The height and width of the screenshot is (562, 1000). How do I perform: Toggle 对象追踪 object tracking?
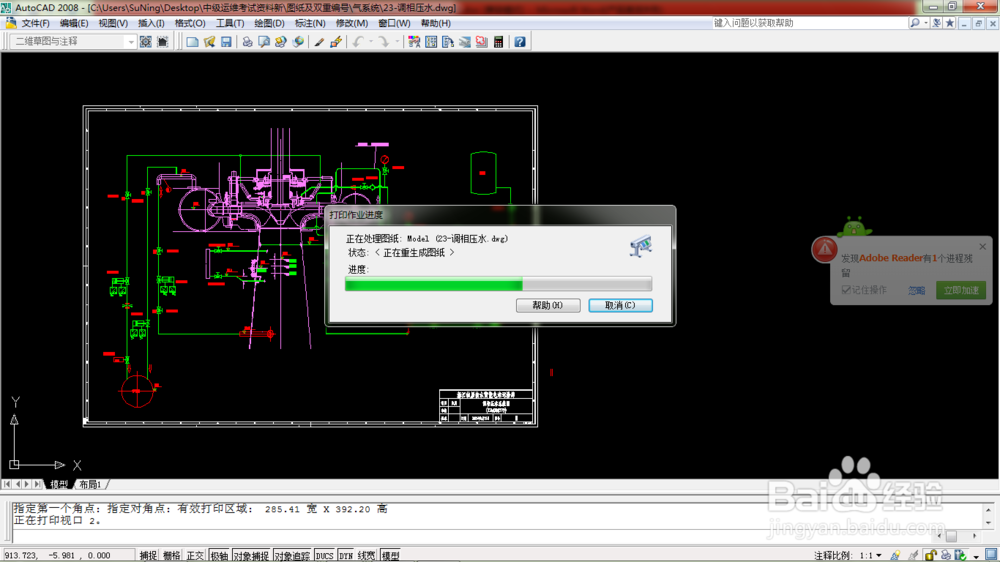point(292,556)
